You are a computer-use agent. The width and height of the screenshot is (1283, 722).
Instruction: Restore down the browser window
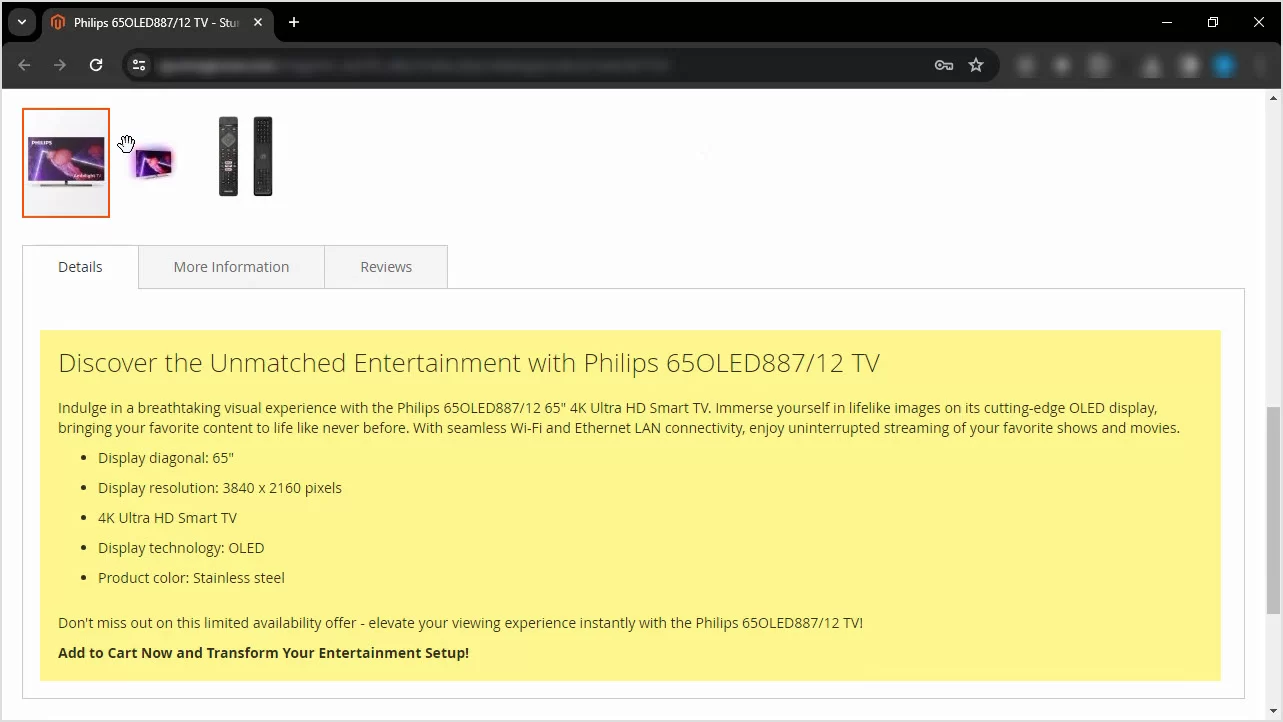pyautogui.click(x=1213, y=22)
